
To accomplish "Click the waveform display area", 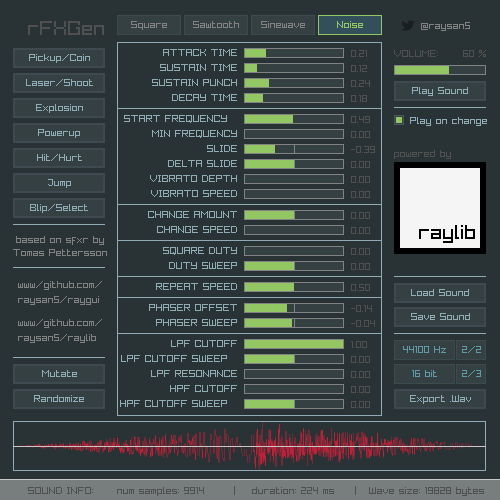I will pyautogui.click(x=249, y=446).
